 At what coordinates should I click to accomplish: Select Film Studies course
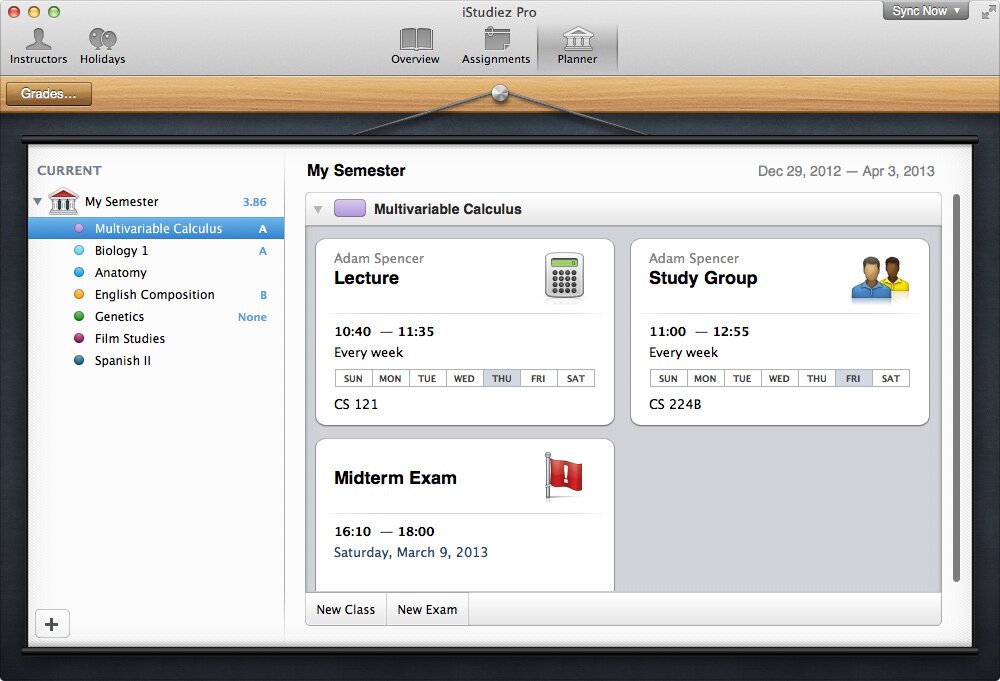(156, 339)
